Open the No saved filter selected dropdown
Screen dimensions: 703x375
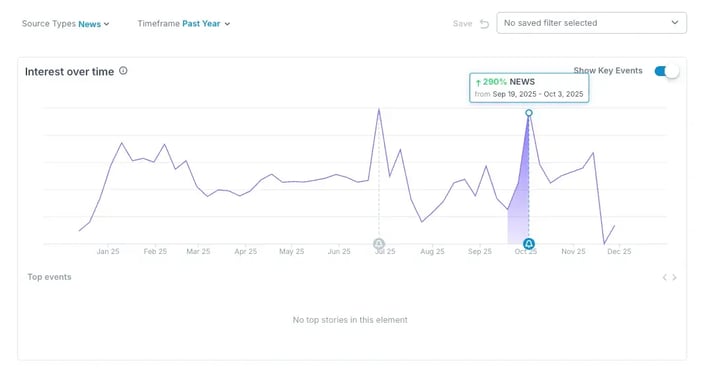(x=591, y=23)
